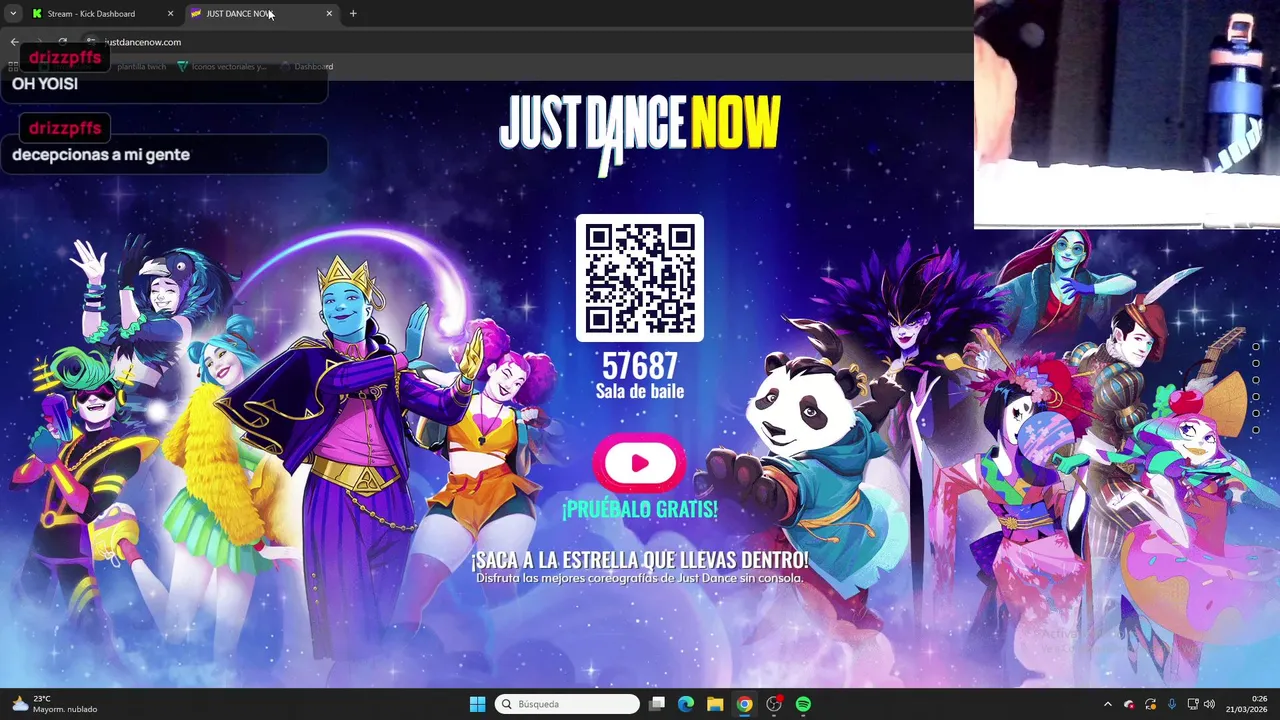Close the Stream - Kick Dashboard tab
The width and height of the screenshot is (1280, 720).
tap(170, 14)
